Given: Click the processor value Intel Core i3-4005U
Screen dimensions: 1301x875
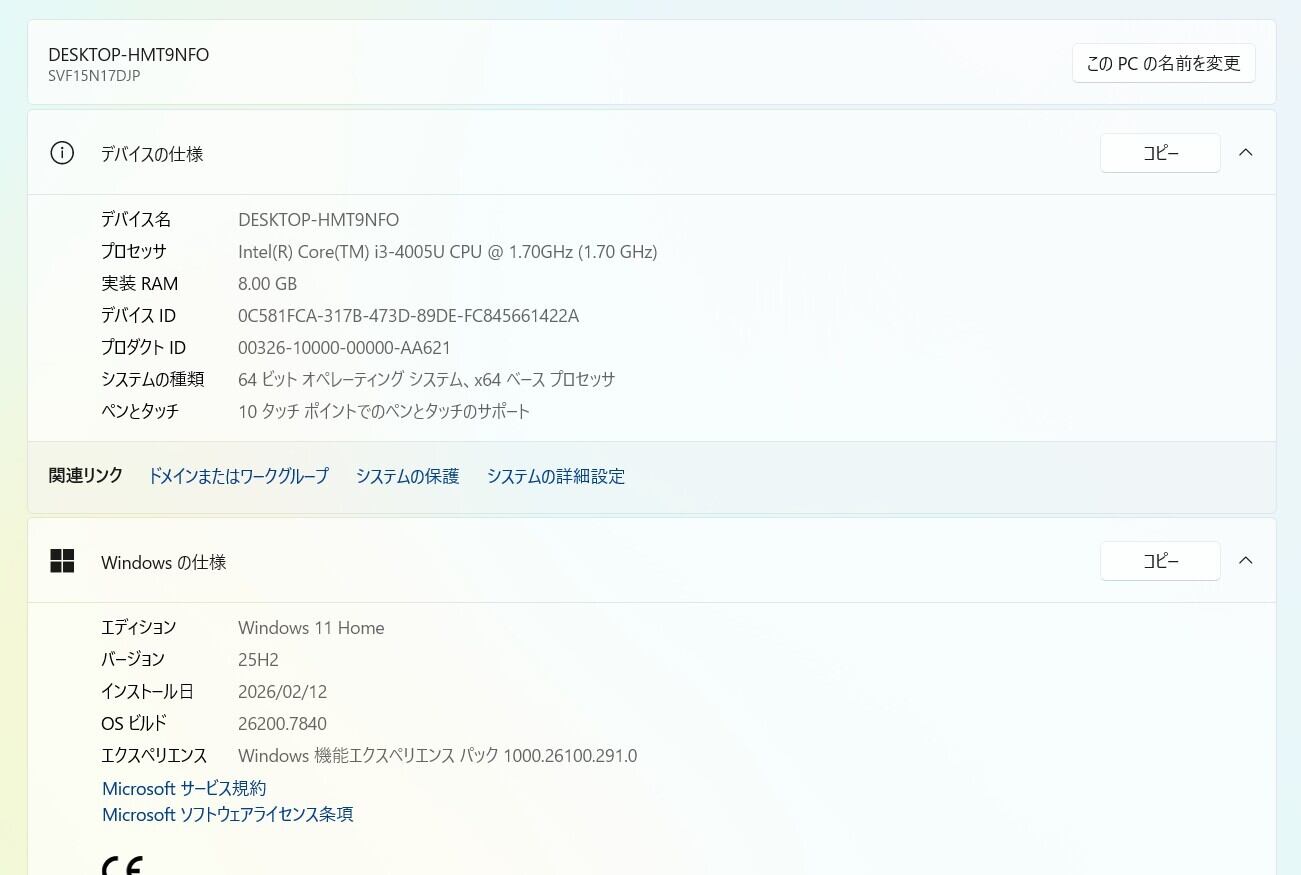Looking at the screenshot, I should [x=447, y=252].
